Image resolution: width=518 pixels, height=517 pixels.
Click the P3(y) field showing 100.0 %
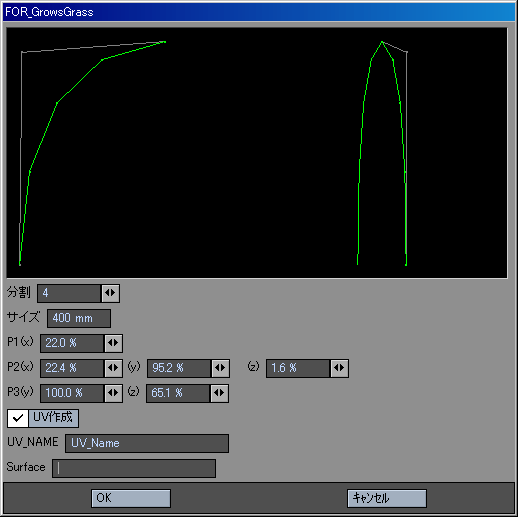72,393
